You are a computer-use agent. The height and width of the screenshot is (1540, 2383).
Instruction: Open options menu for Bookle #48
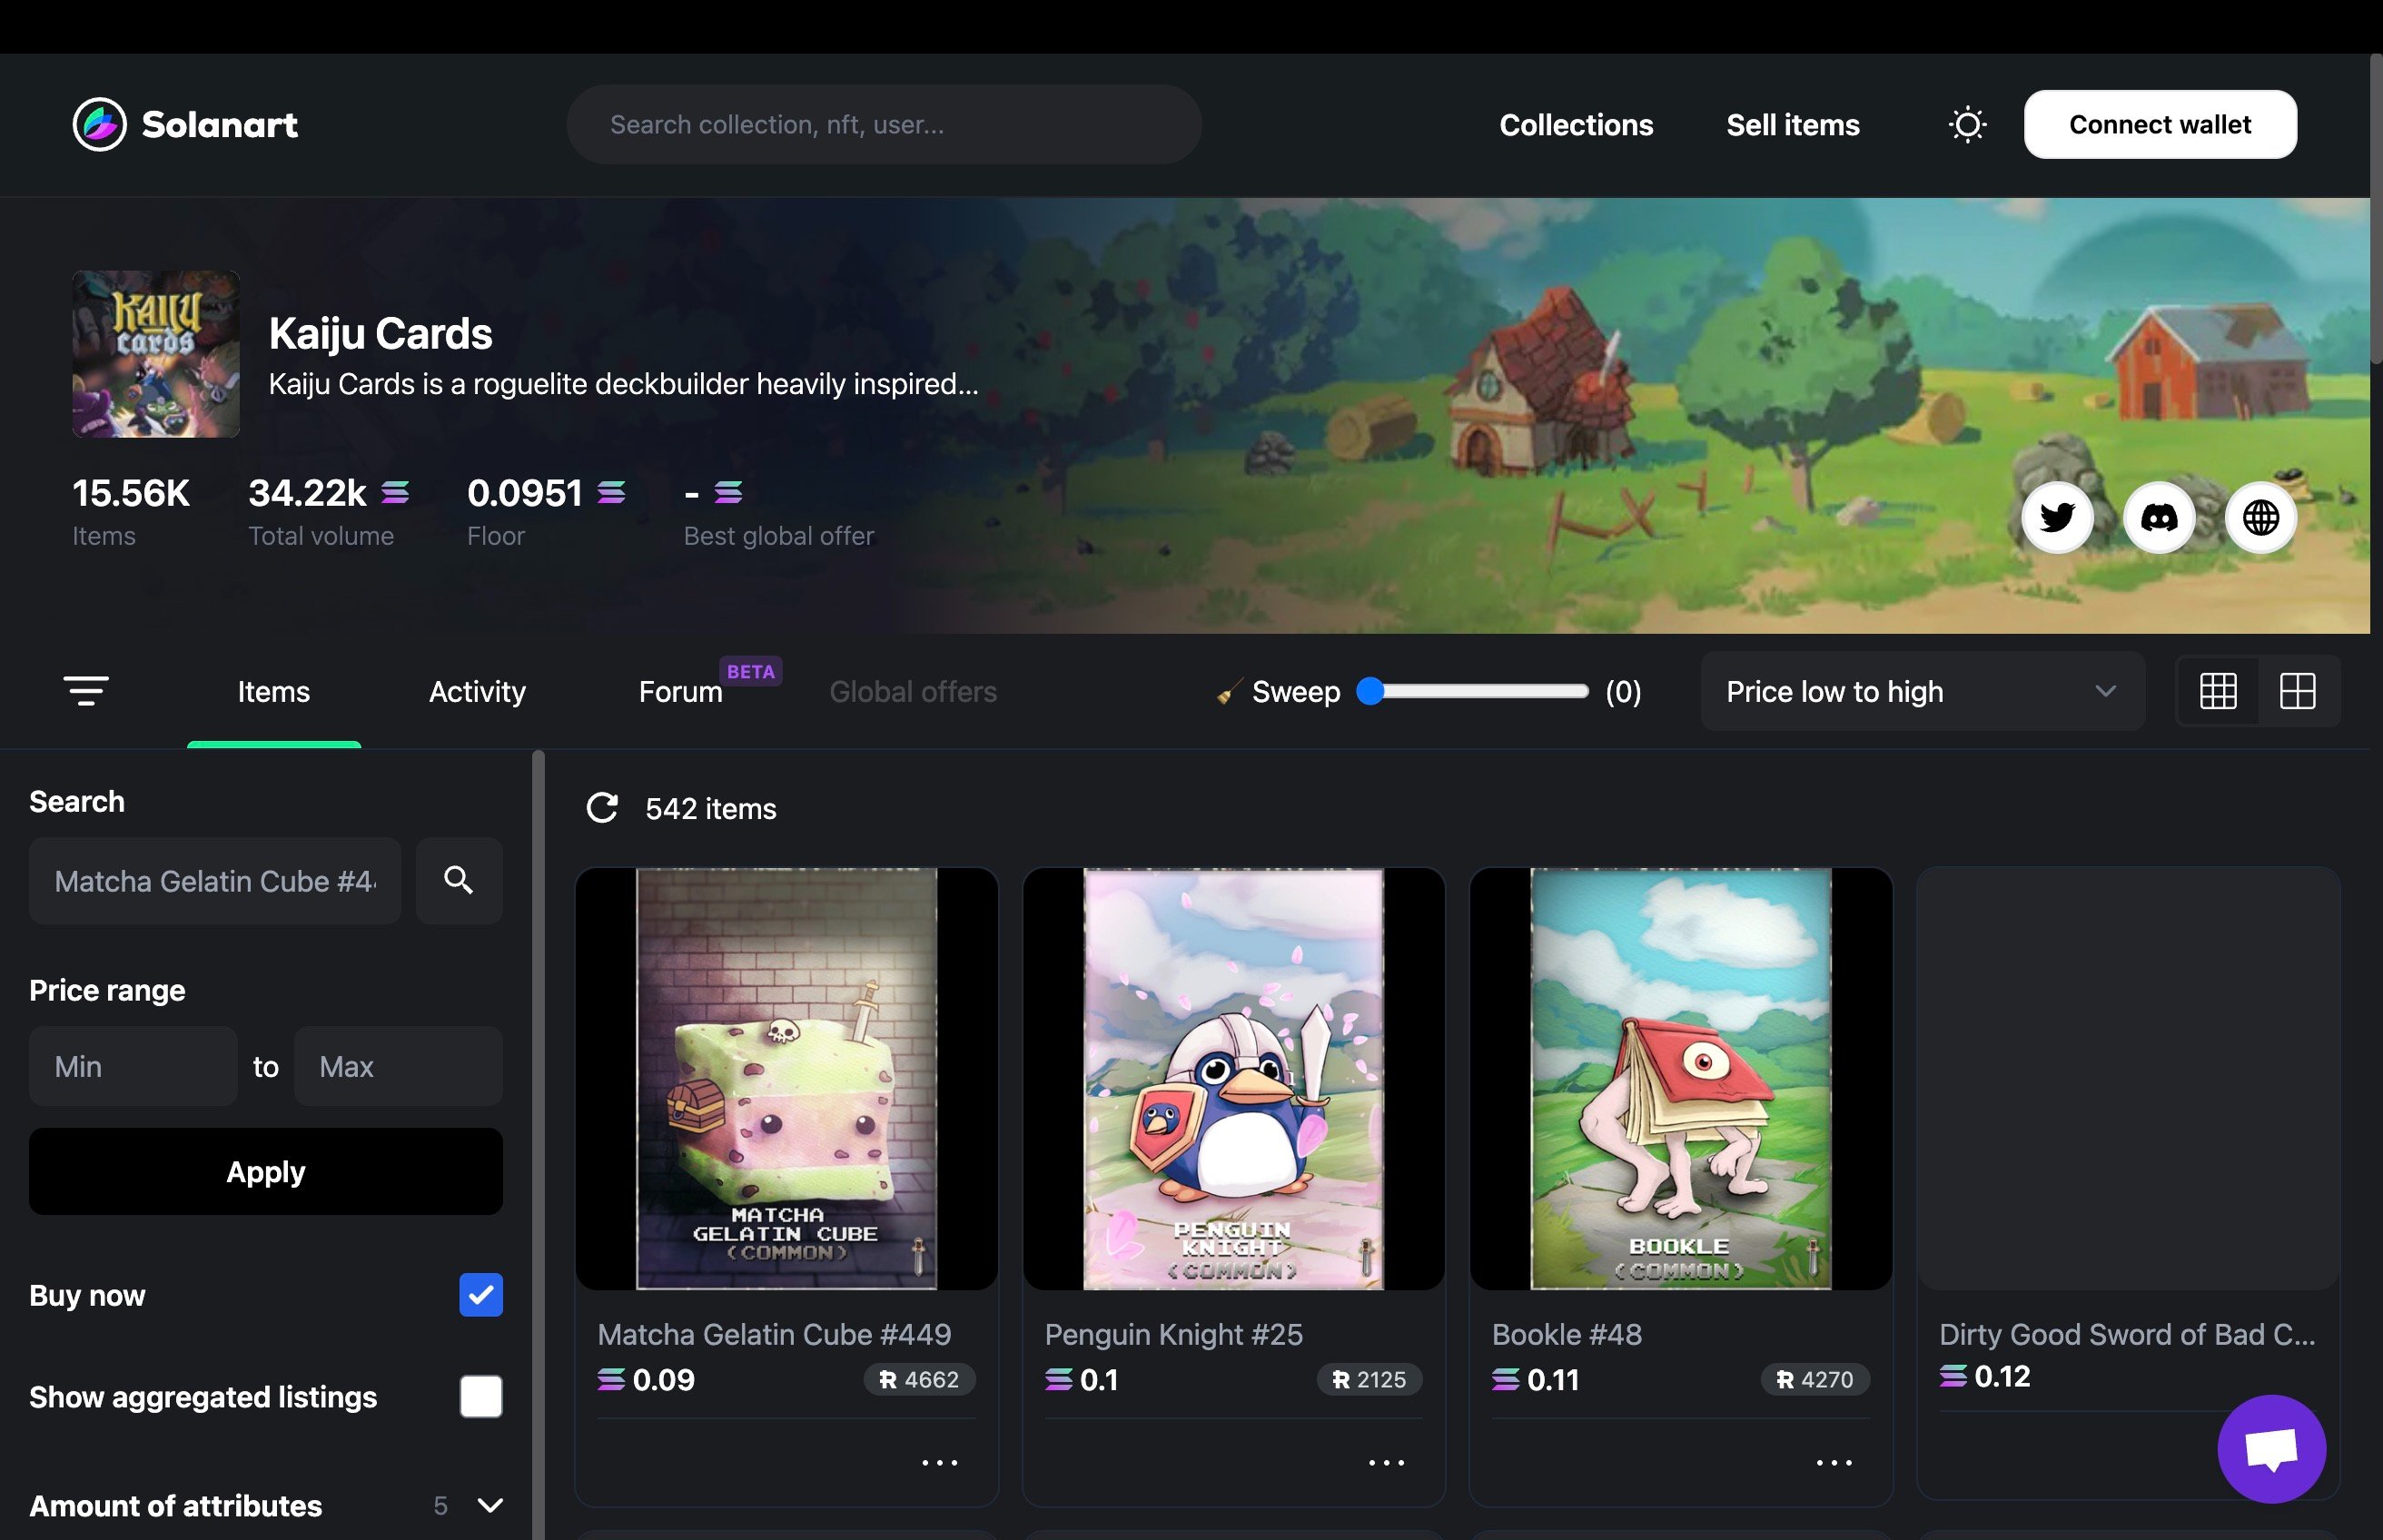tap(1833, 1462)
